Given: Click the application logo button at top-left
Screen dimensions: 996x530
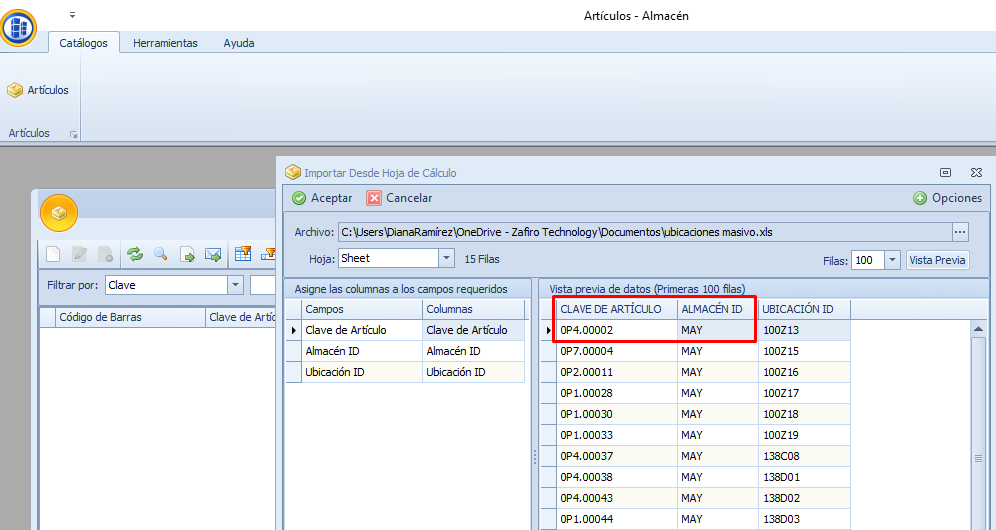Looking at the screenshot, I should (x=19, y=25).
